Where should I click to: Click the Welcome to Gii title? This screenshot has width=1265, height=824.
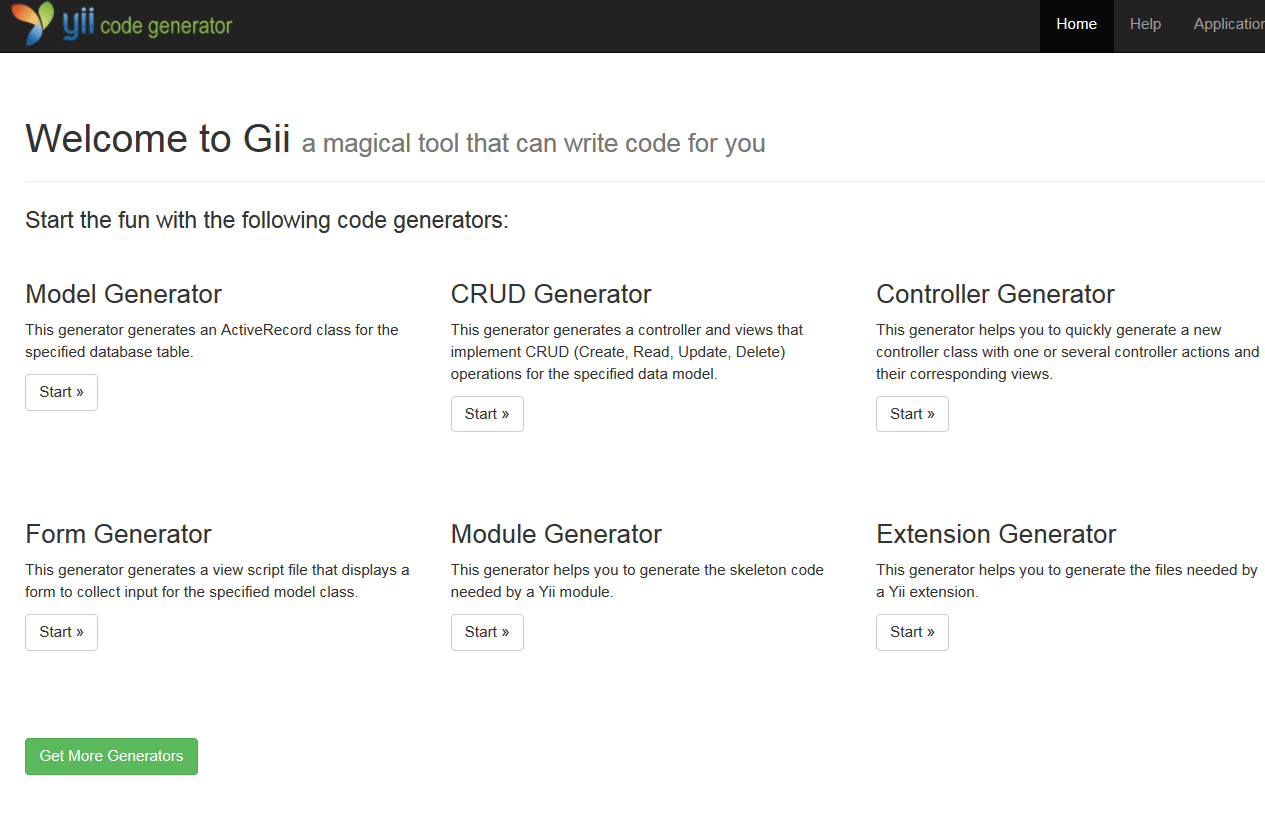tap(157, 139)
